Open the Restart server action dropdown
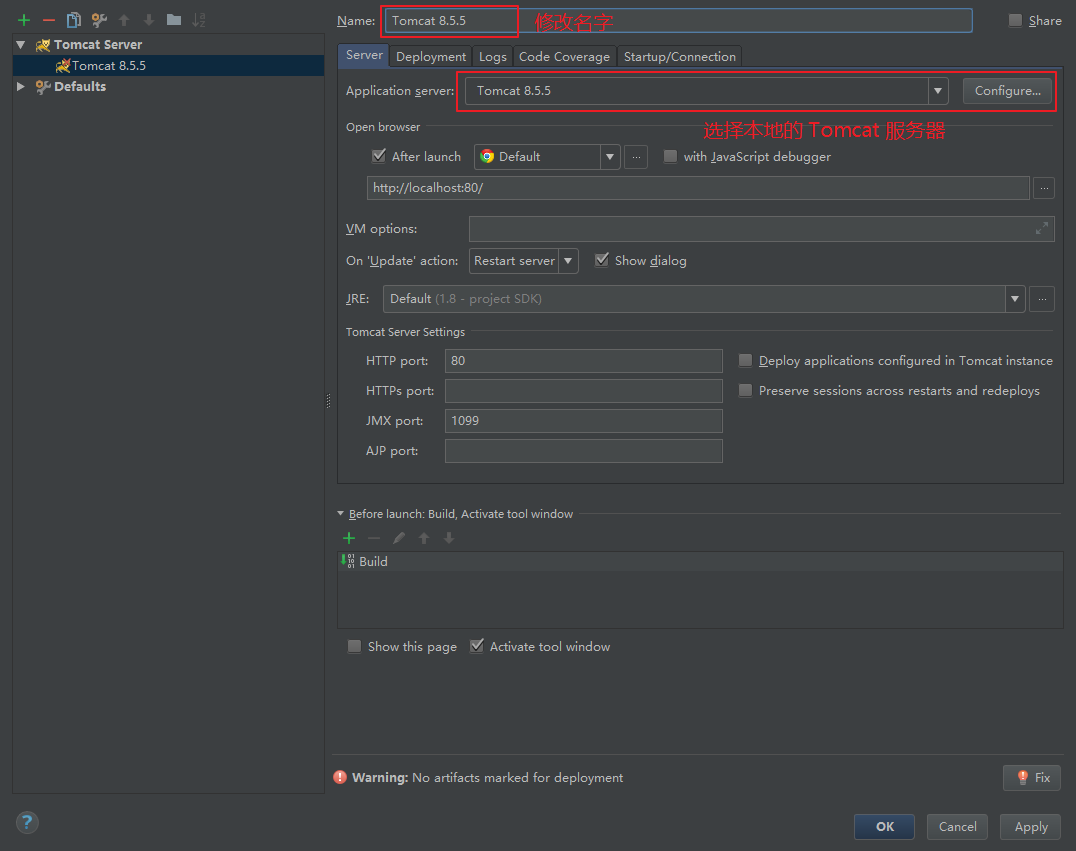Viewport: 1076px width, 851px height. point(568,261)
